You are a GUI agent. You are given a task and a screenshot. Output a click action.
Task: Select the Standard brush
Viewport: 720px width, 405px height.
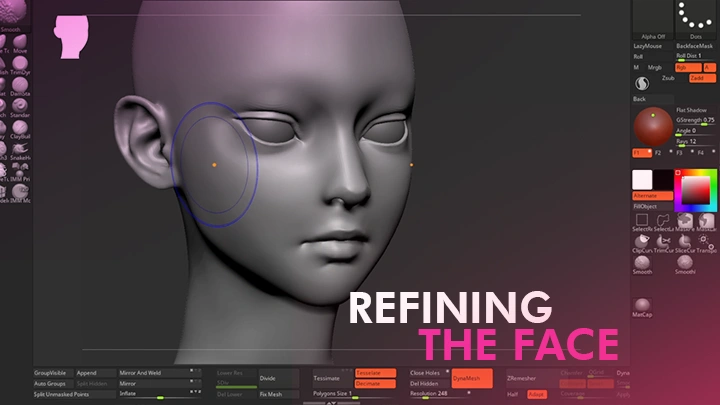[20, 108]
